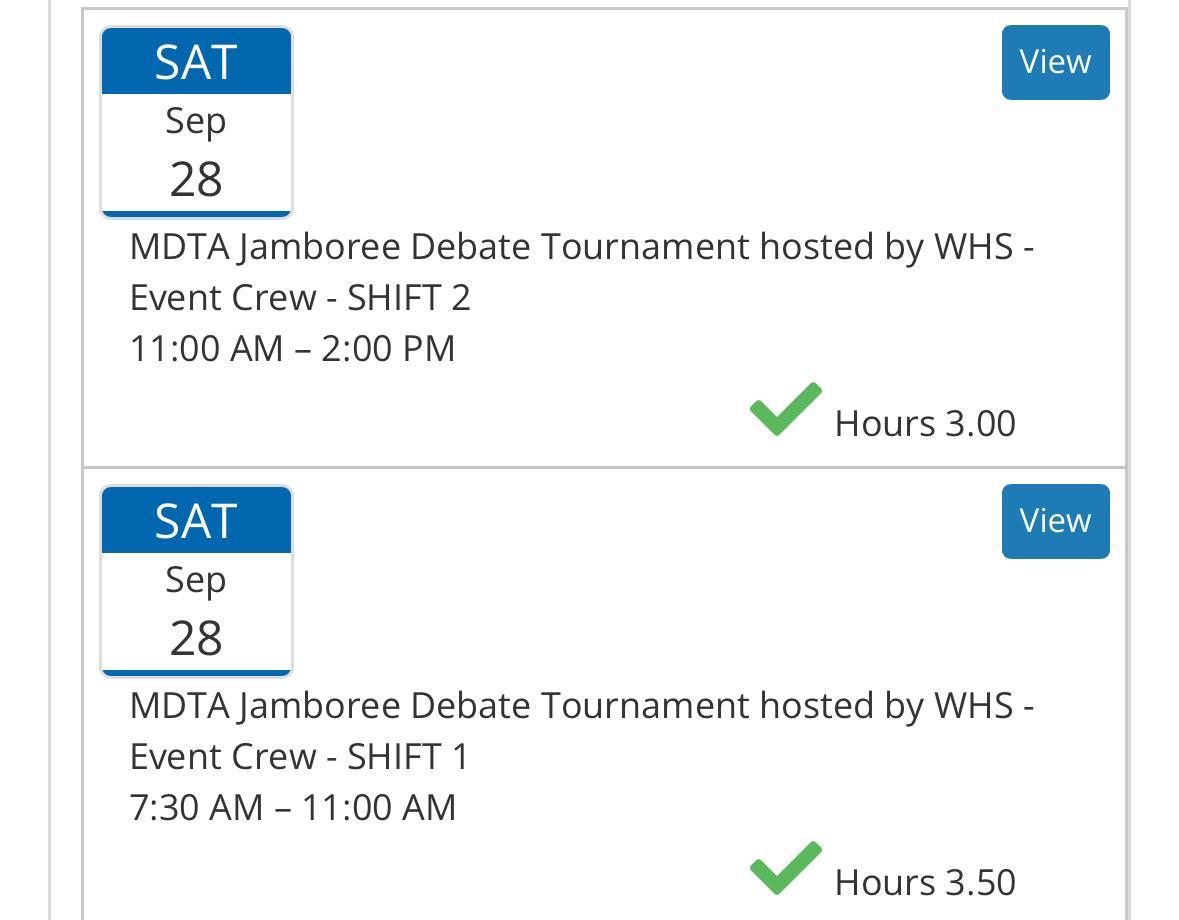The height and width of the screenshot is (920, 1179).
Task: Click Sep month label on SHIFT 2 badge
Action: click(x=196, y=121)
